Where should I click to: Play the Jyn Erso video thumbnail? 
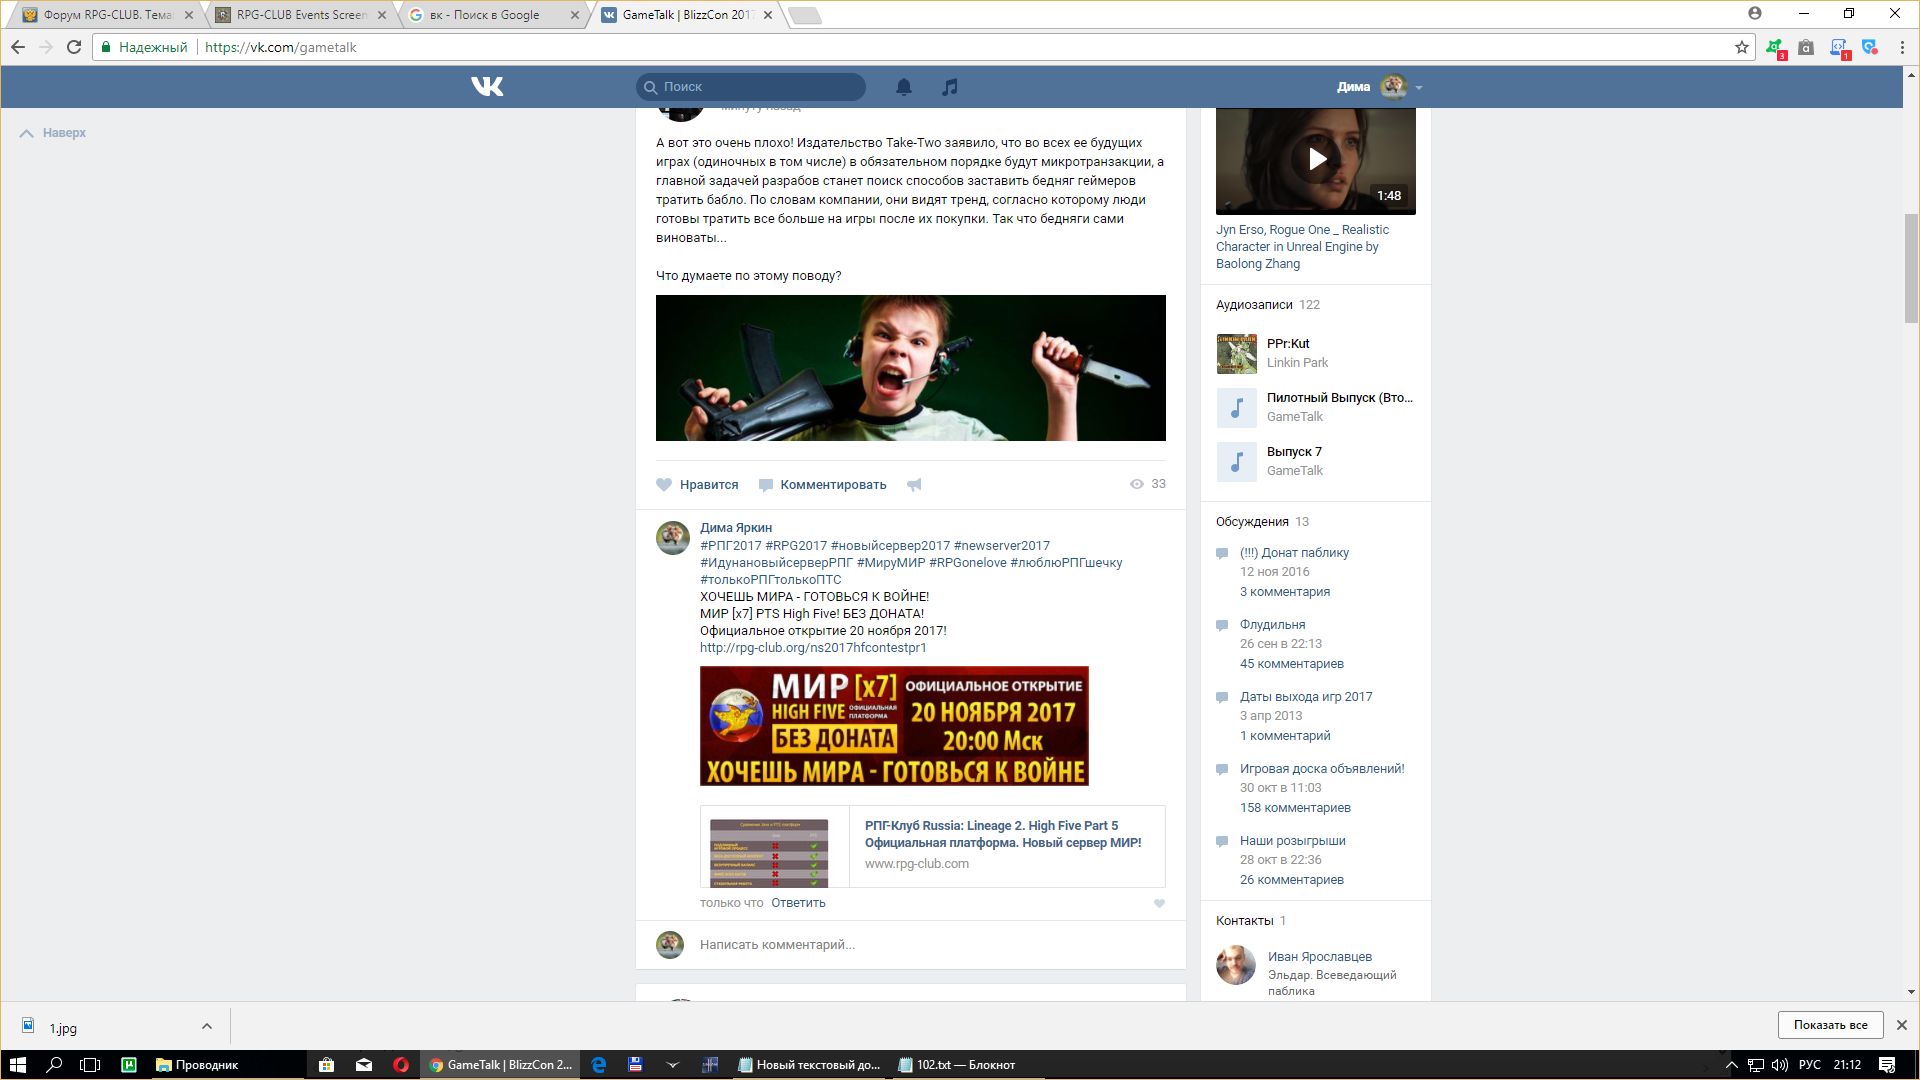[x=1316, y=160]
